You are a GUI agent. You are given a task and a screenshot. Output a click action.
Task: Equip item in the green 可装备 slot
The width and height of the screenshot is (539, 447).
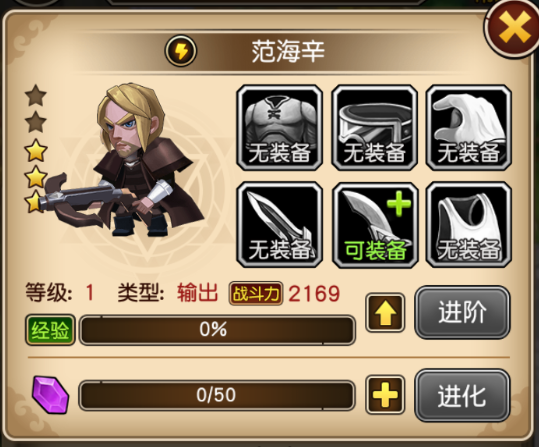(x=374, y=225)
